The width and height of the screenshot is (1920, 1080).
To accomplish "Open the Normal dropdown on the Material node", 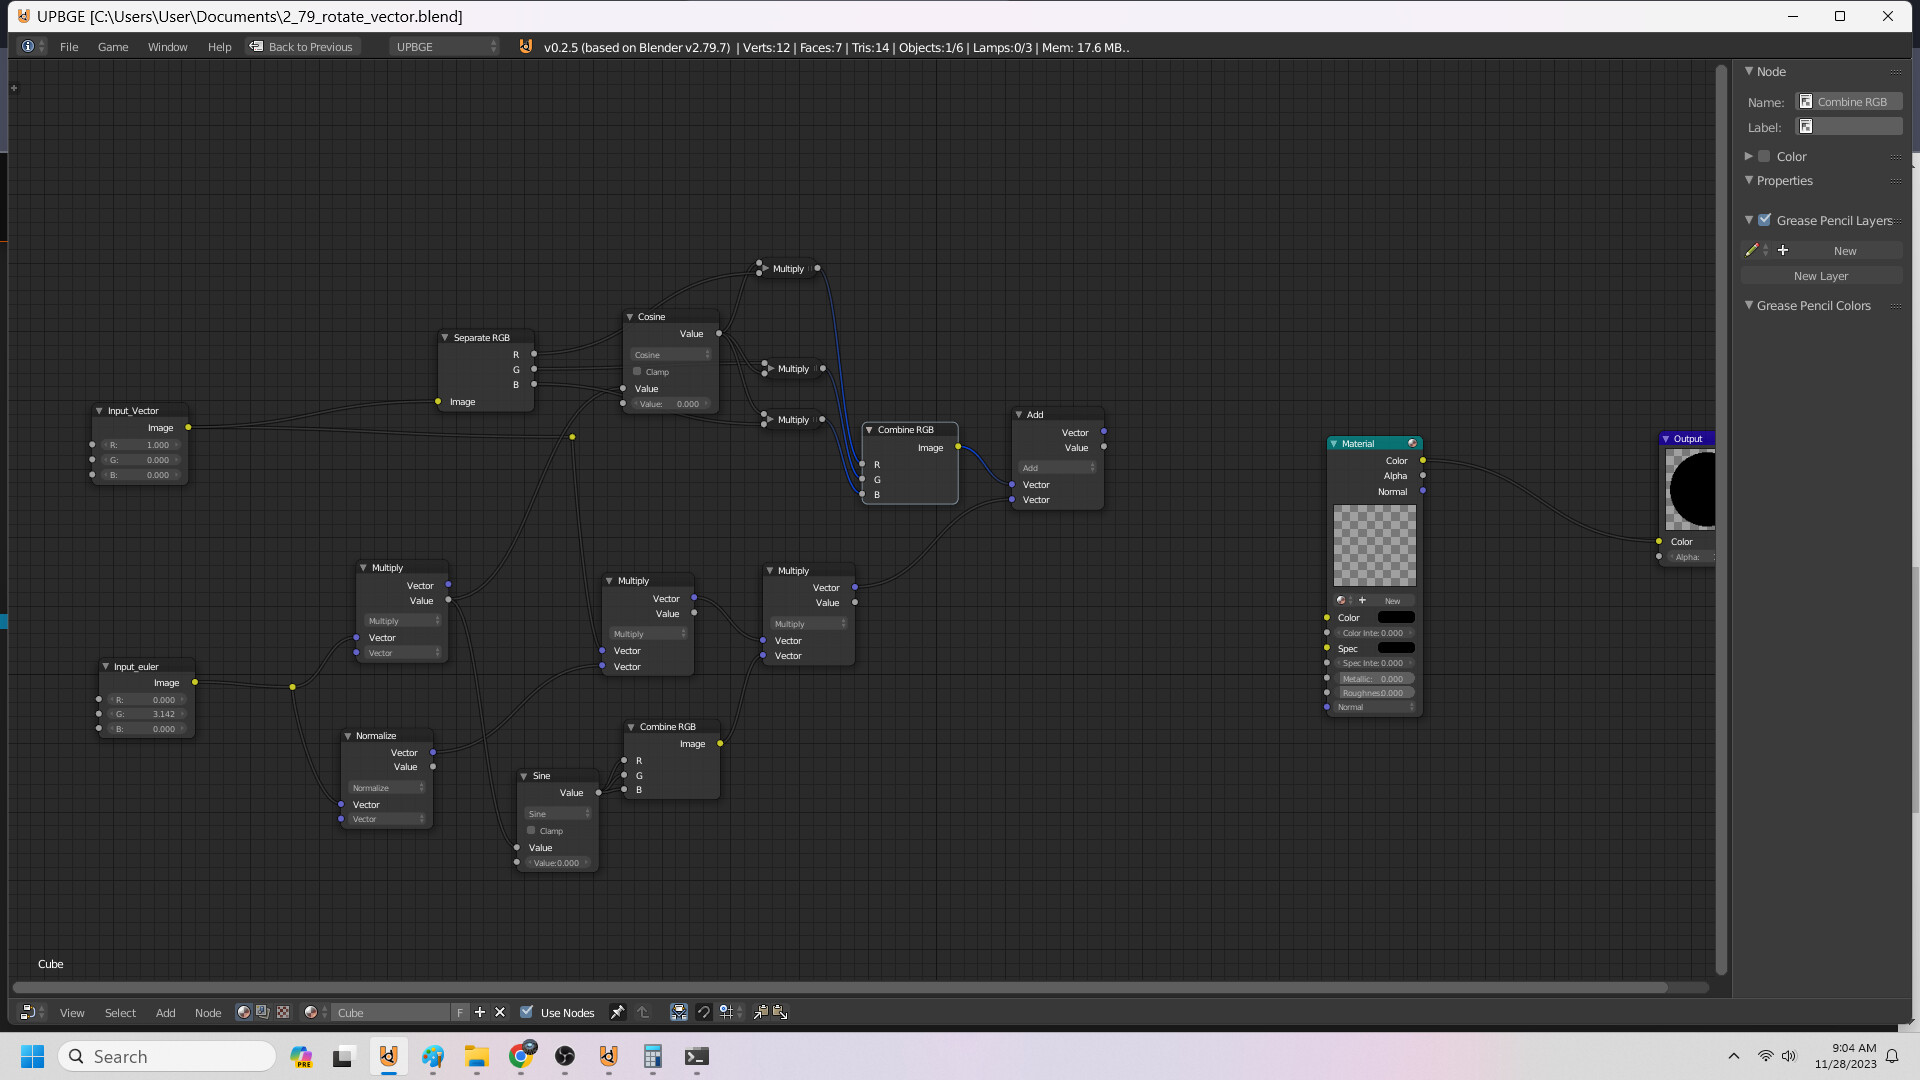I will 1375,707.
